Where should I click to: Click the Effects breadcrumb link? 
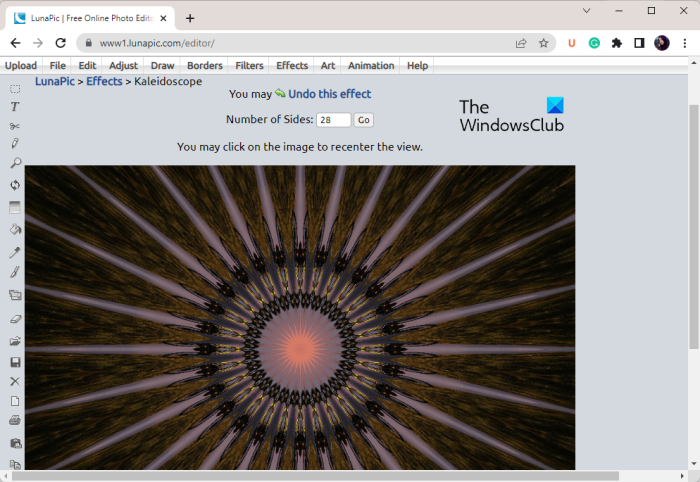(x=104, y=81)
